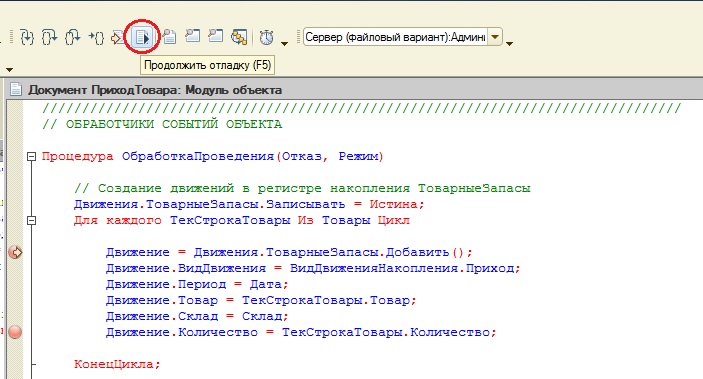Remove the red breakpoint at Количество line
The width and height of the screenshot is (703, 379).
coord(15,332)
